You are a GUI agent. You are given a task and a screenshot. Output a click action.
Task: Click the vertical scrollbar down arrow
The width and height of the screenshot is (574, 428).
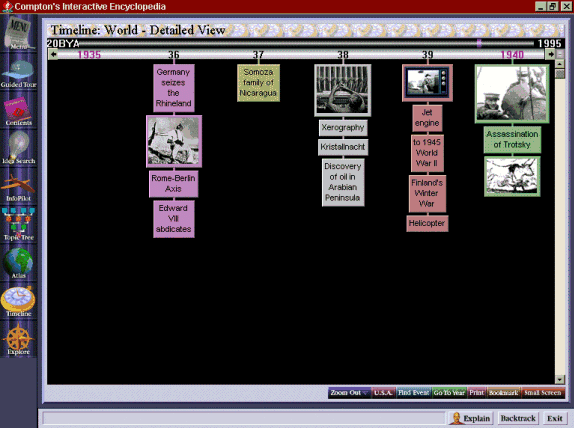pos(559,379)
